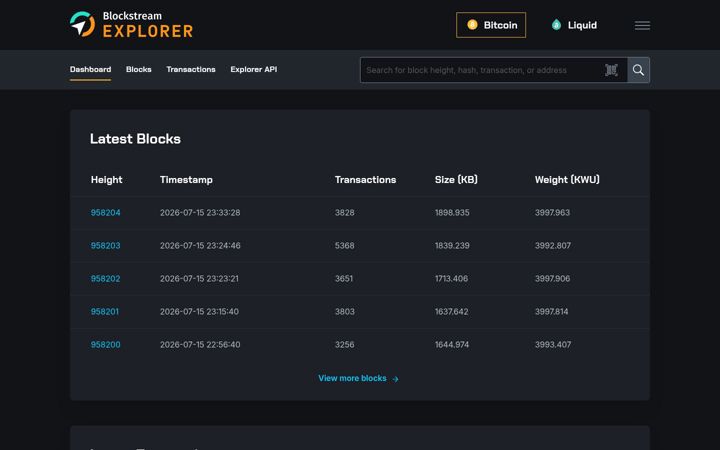Open block 958200

(106, 345)
